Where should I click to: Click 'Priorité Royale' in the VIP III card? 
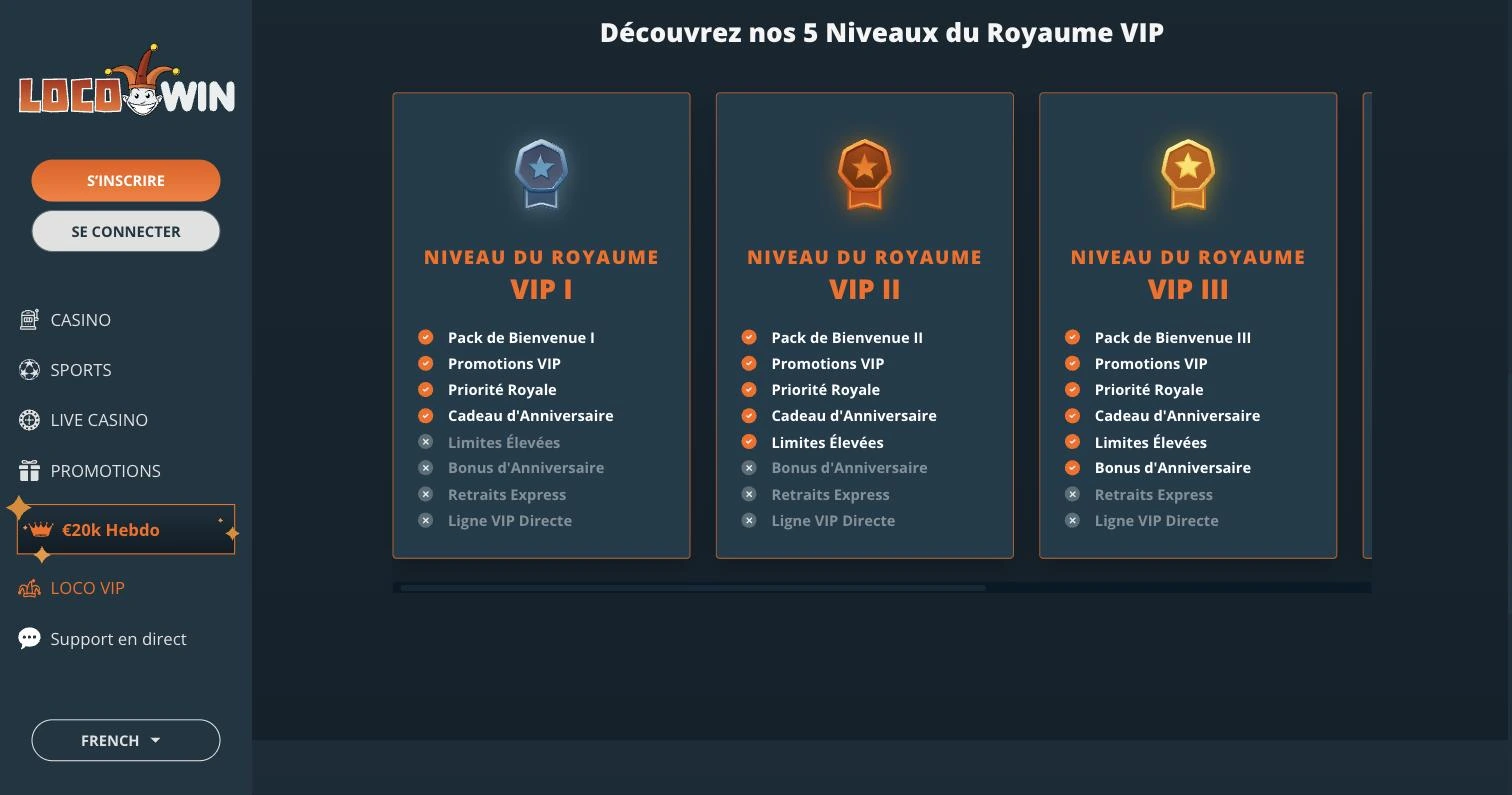click(x=1149, y=390)
